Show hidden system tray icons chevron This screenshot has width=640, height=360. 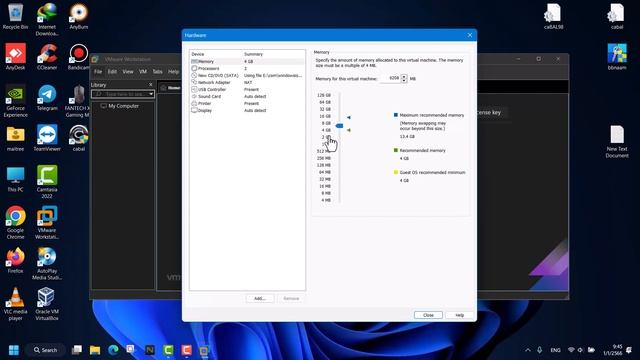(528, 350)
